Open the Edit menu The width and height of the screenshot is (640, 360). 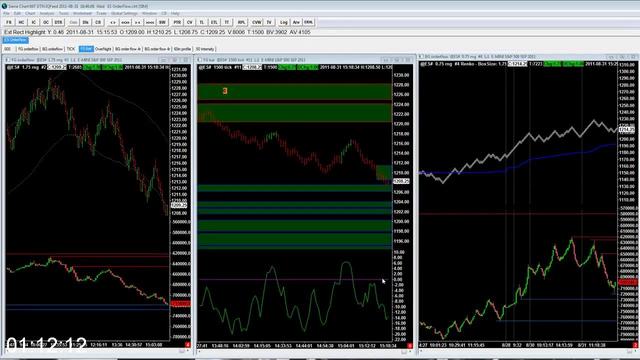click(18, 13)
